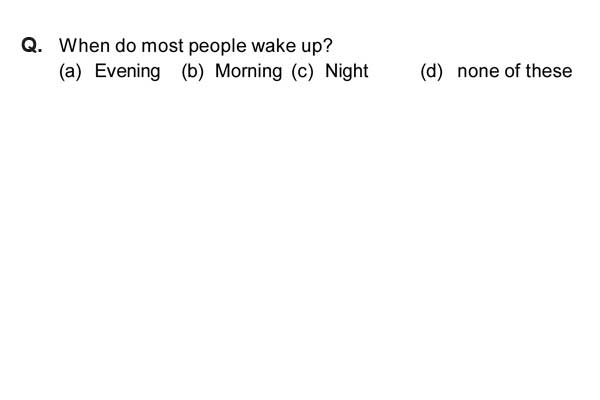
Task: Click the (a) option label
Action: 70,72
